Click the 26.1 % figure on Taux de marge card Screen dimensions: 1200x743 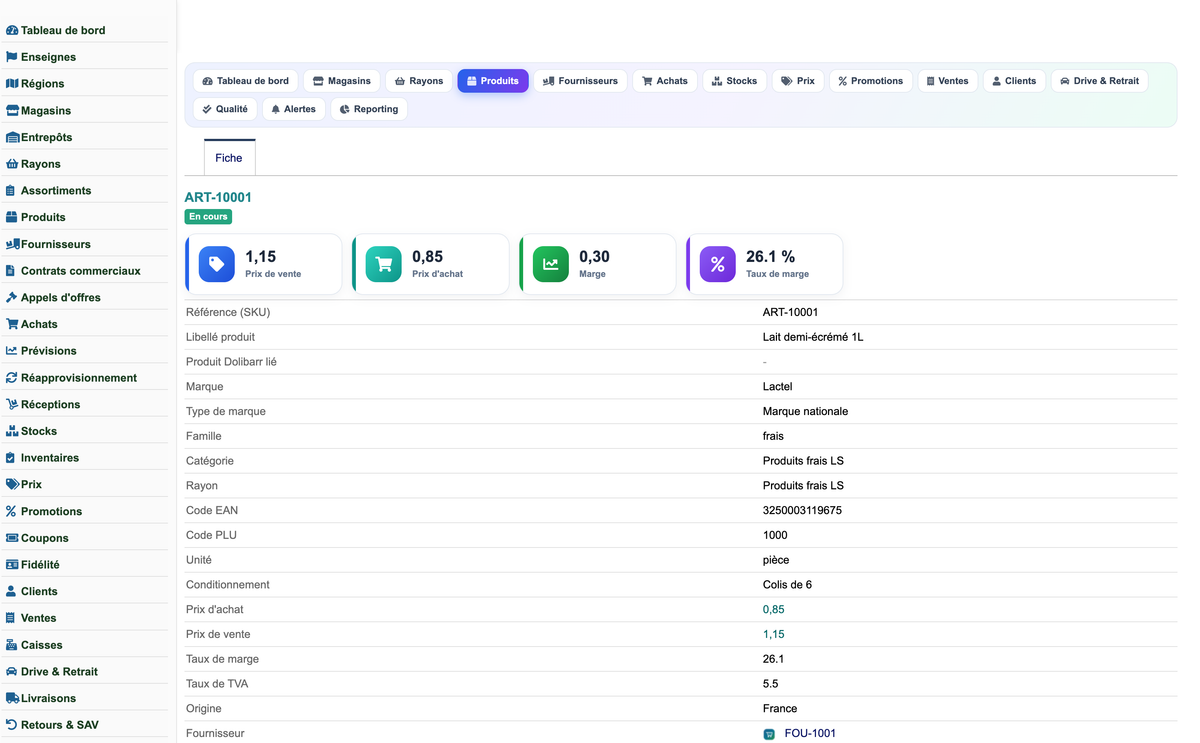[x=770, y=257]
